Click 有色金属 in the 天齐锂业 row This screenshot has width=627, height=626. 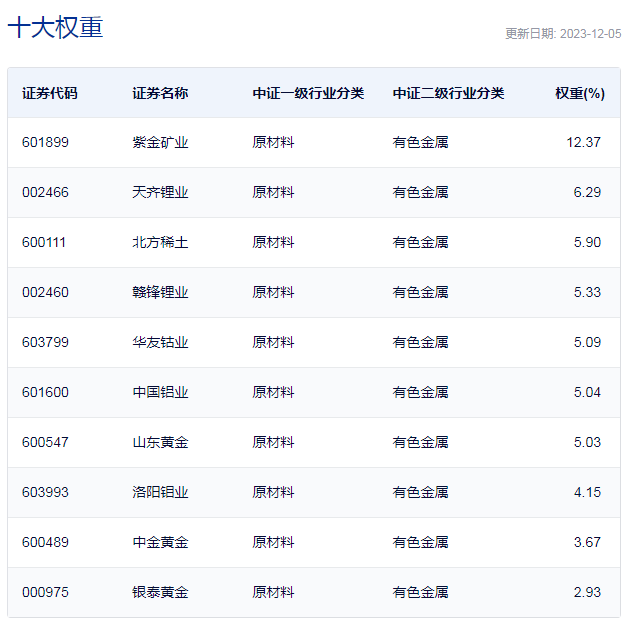(x=420, y=192)
